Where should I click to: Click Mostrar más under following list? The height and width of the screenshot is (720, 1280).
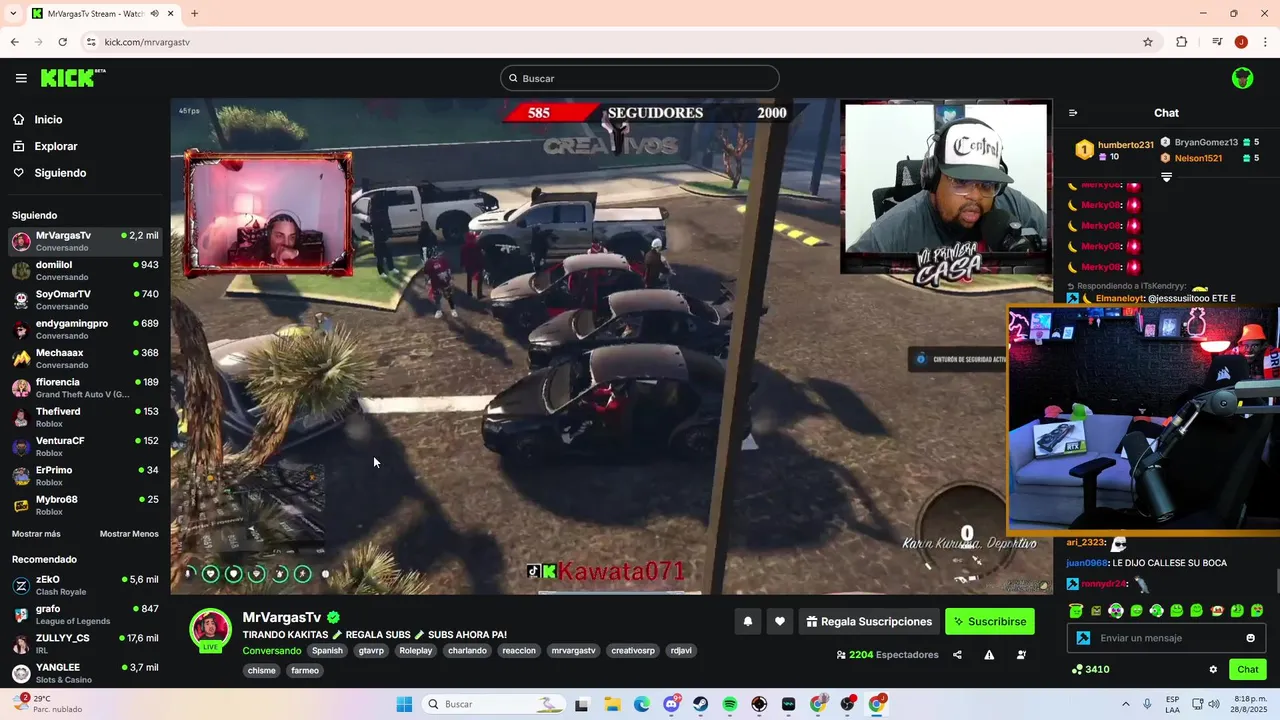click(x=36, y=534)
